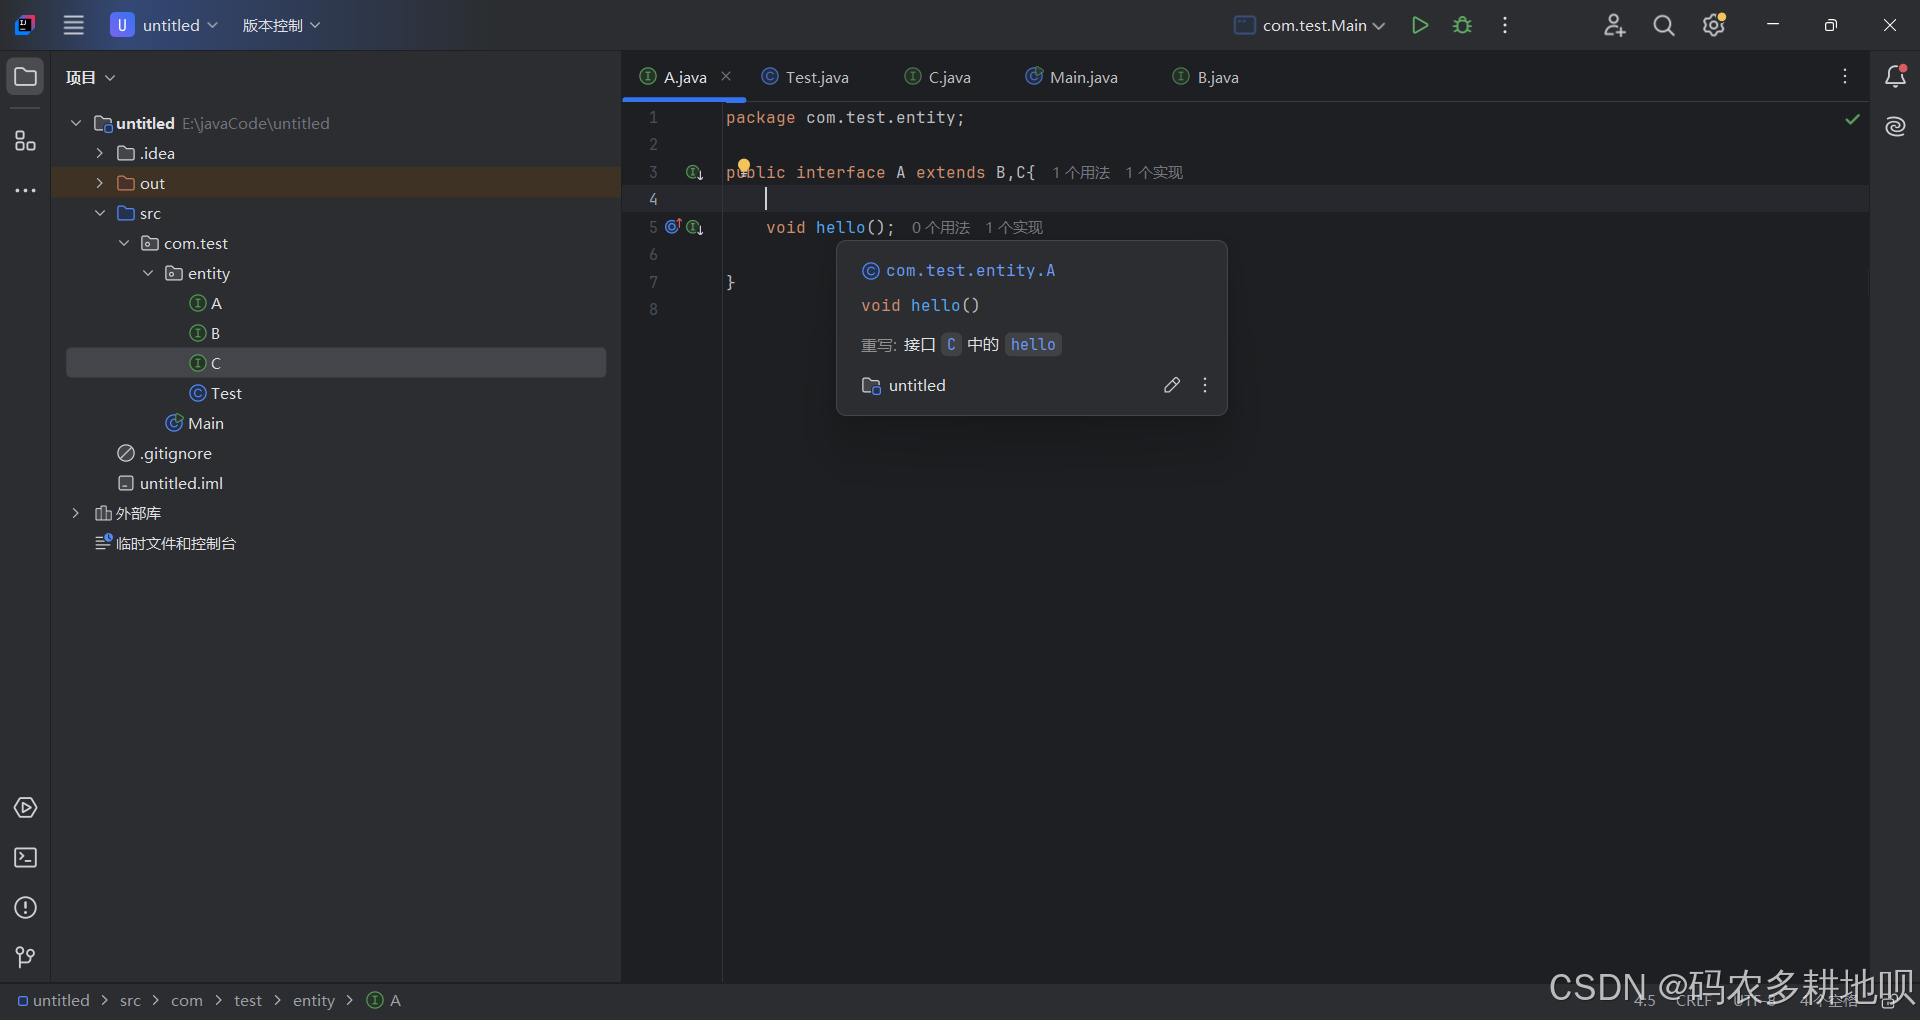Close the A.java tab
This screenshot has height=1020, width=1920.
click(726, 77)
